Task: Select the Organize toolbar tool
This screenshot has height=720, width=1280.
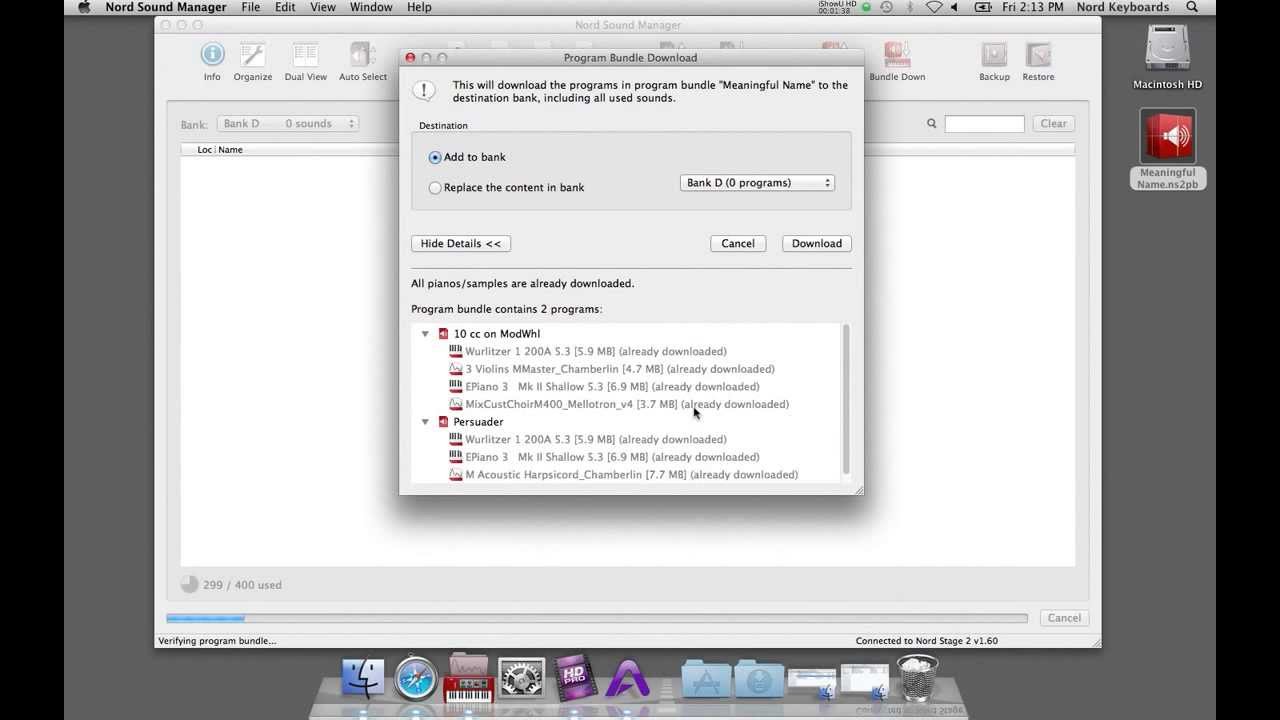Action: click(x=253, y=61)
